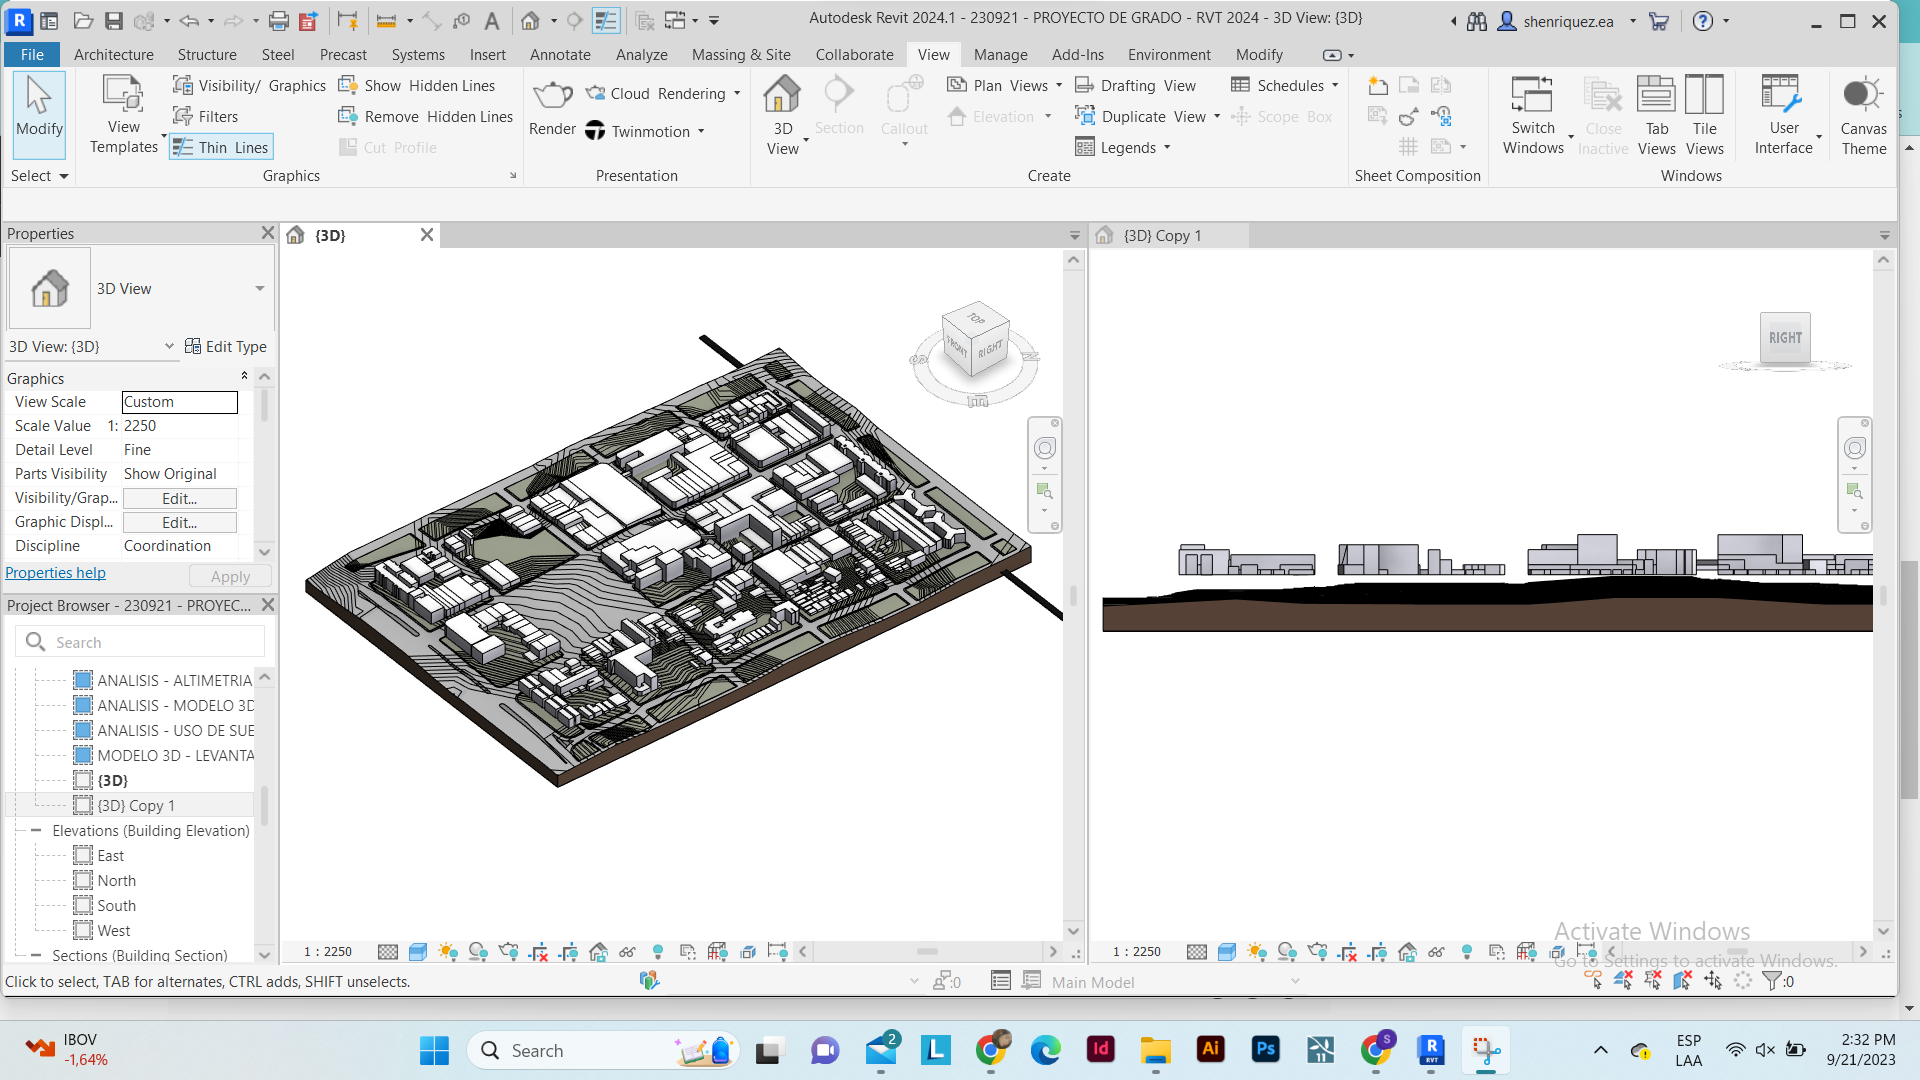
Task: Create a Drafting View
Action: pos(1135,86)
